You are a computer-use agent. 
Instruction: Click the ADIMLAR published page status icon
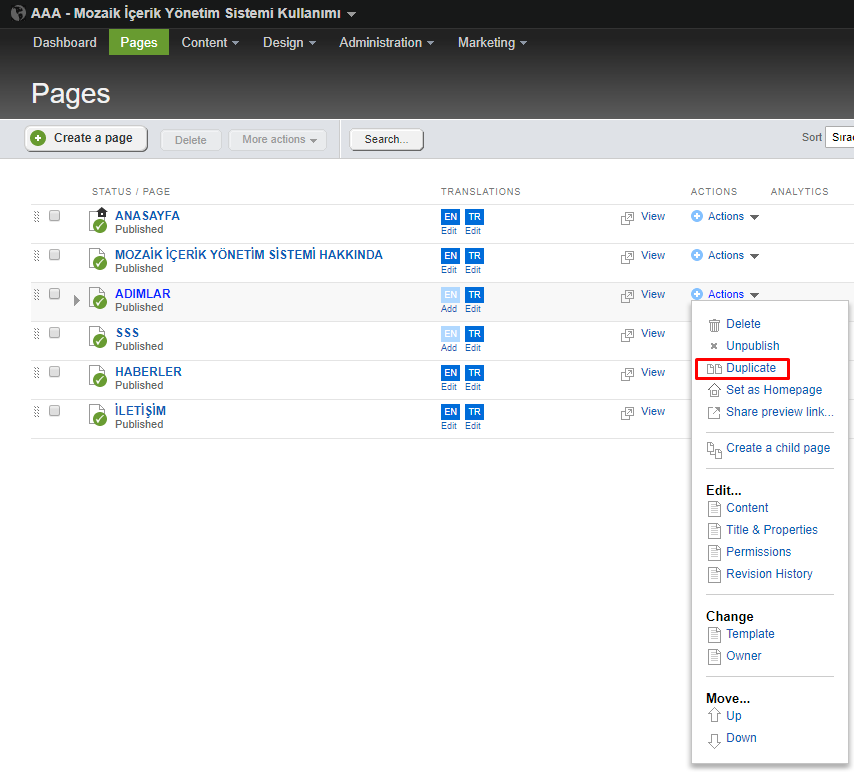point(98,298)
